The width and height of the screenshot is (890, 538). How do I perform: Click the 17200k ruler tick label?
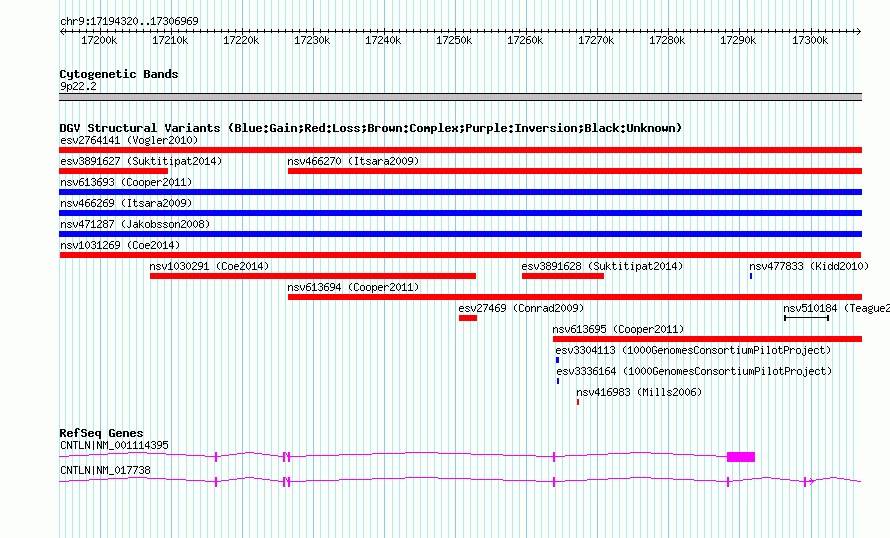point(99,40)
